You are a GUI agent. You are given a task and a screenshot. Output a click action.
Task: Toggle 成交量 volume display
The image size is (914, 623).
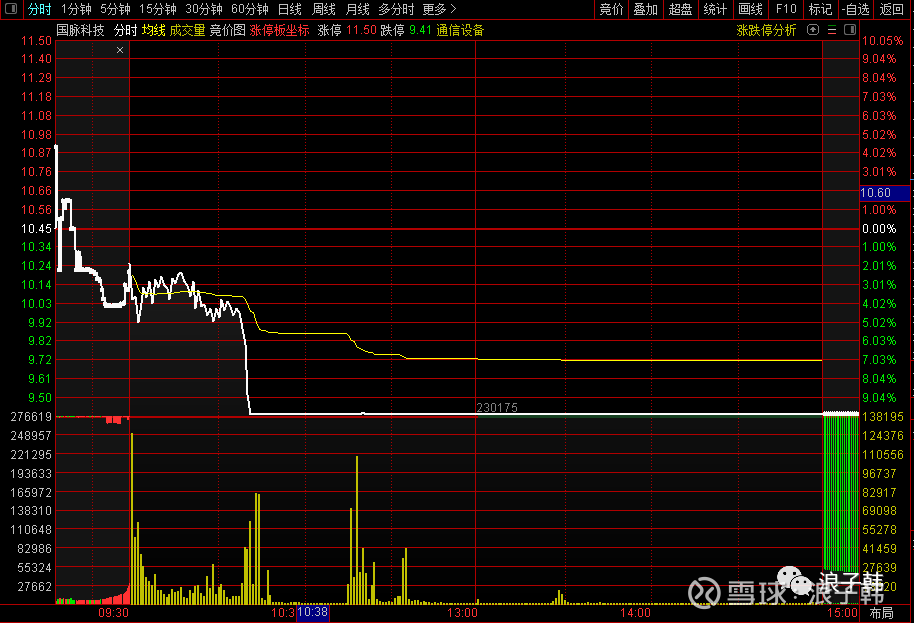coord(187,30)
